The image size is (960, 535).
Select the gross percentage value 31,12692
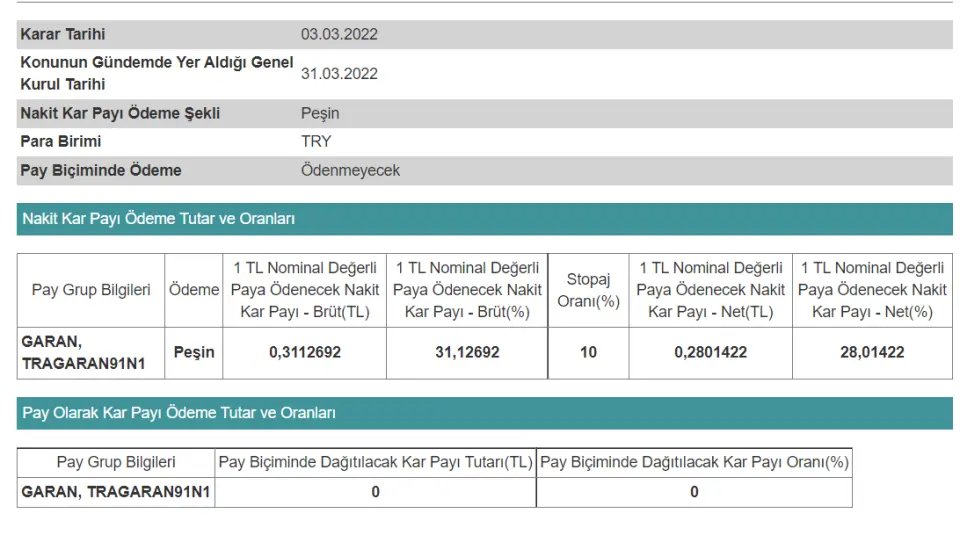466,352
